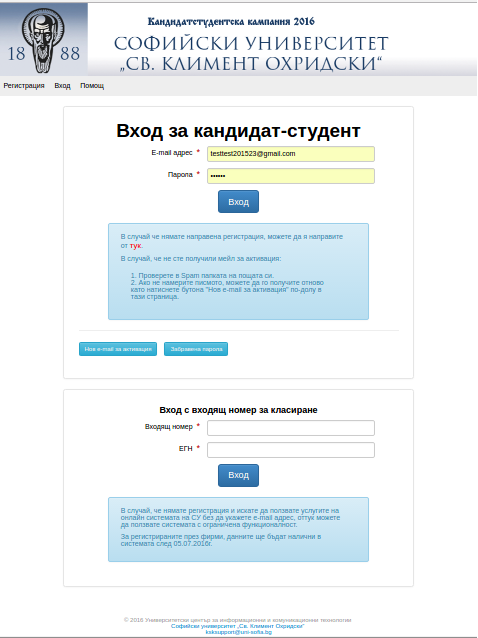Follow the red тук registration link
The image size is (478, 638).
coord(135,246)
